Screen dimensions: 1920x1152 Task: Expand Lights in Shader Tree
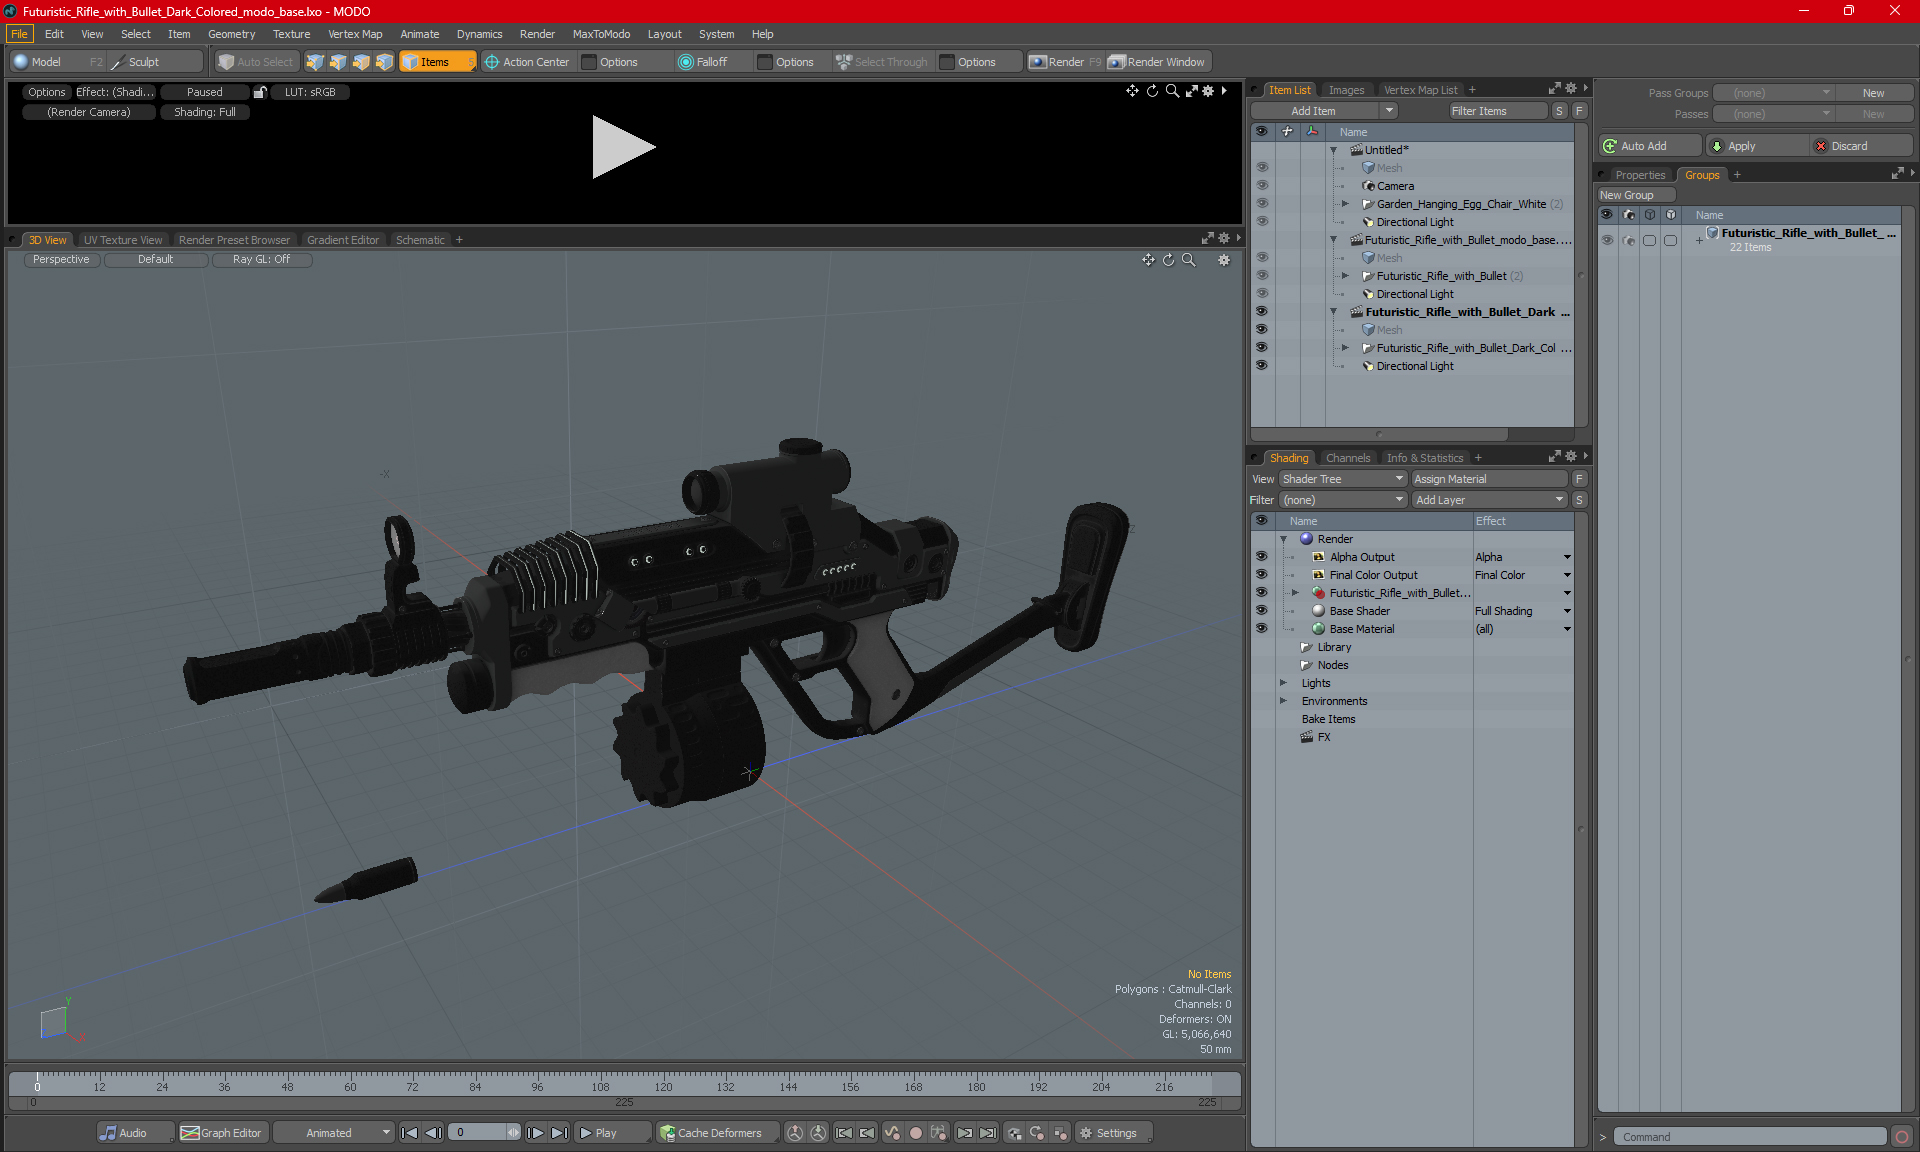tap(1284, 683)
